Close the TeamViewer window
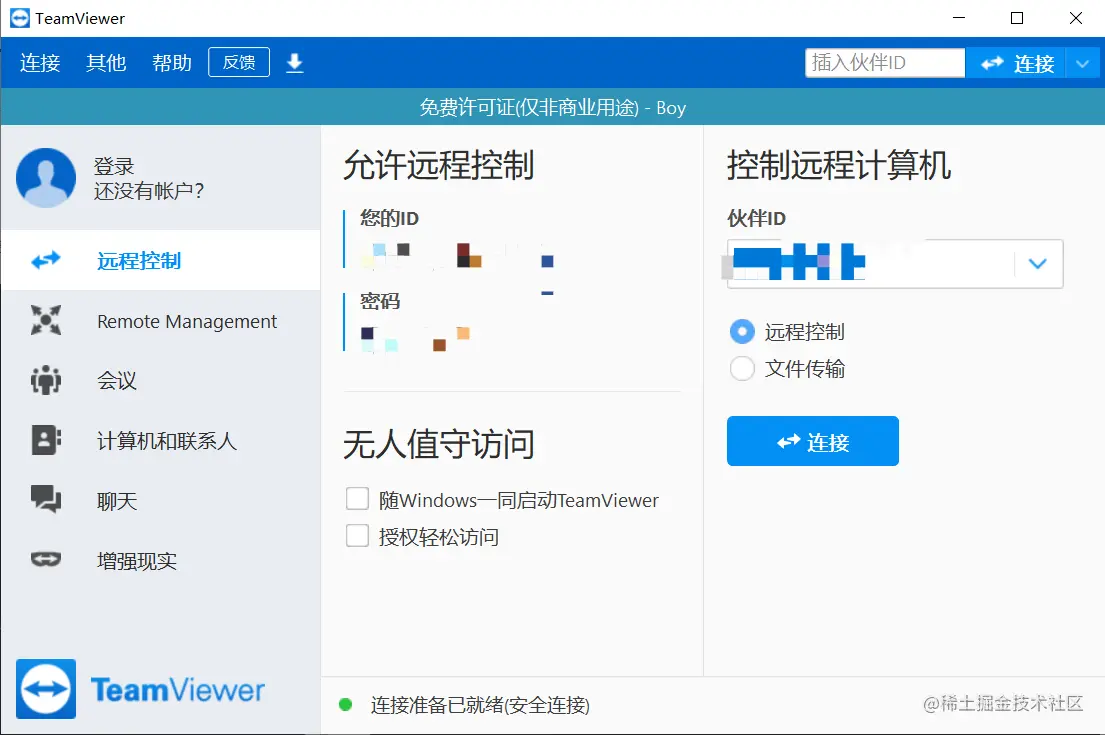Image resolution: width=1105 pixels, height=735 pixels. (1075, 18)
